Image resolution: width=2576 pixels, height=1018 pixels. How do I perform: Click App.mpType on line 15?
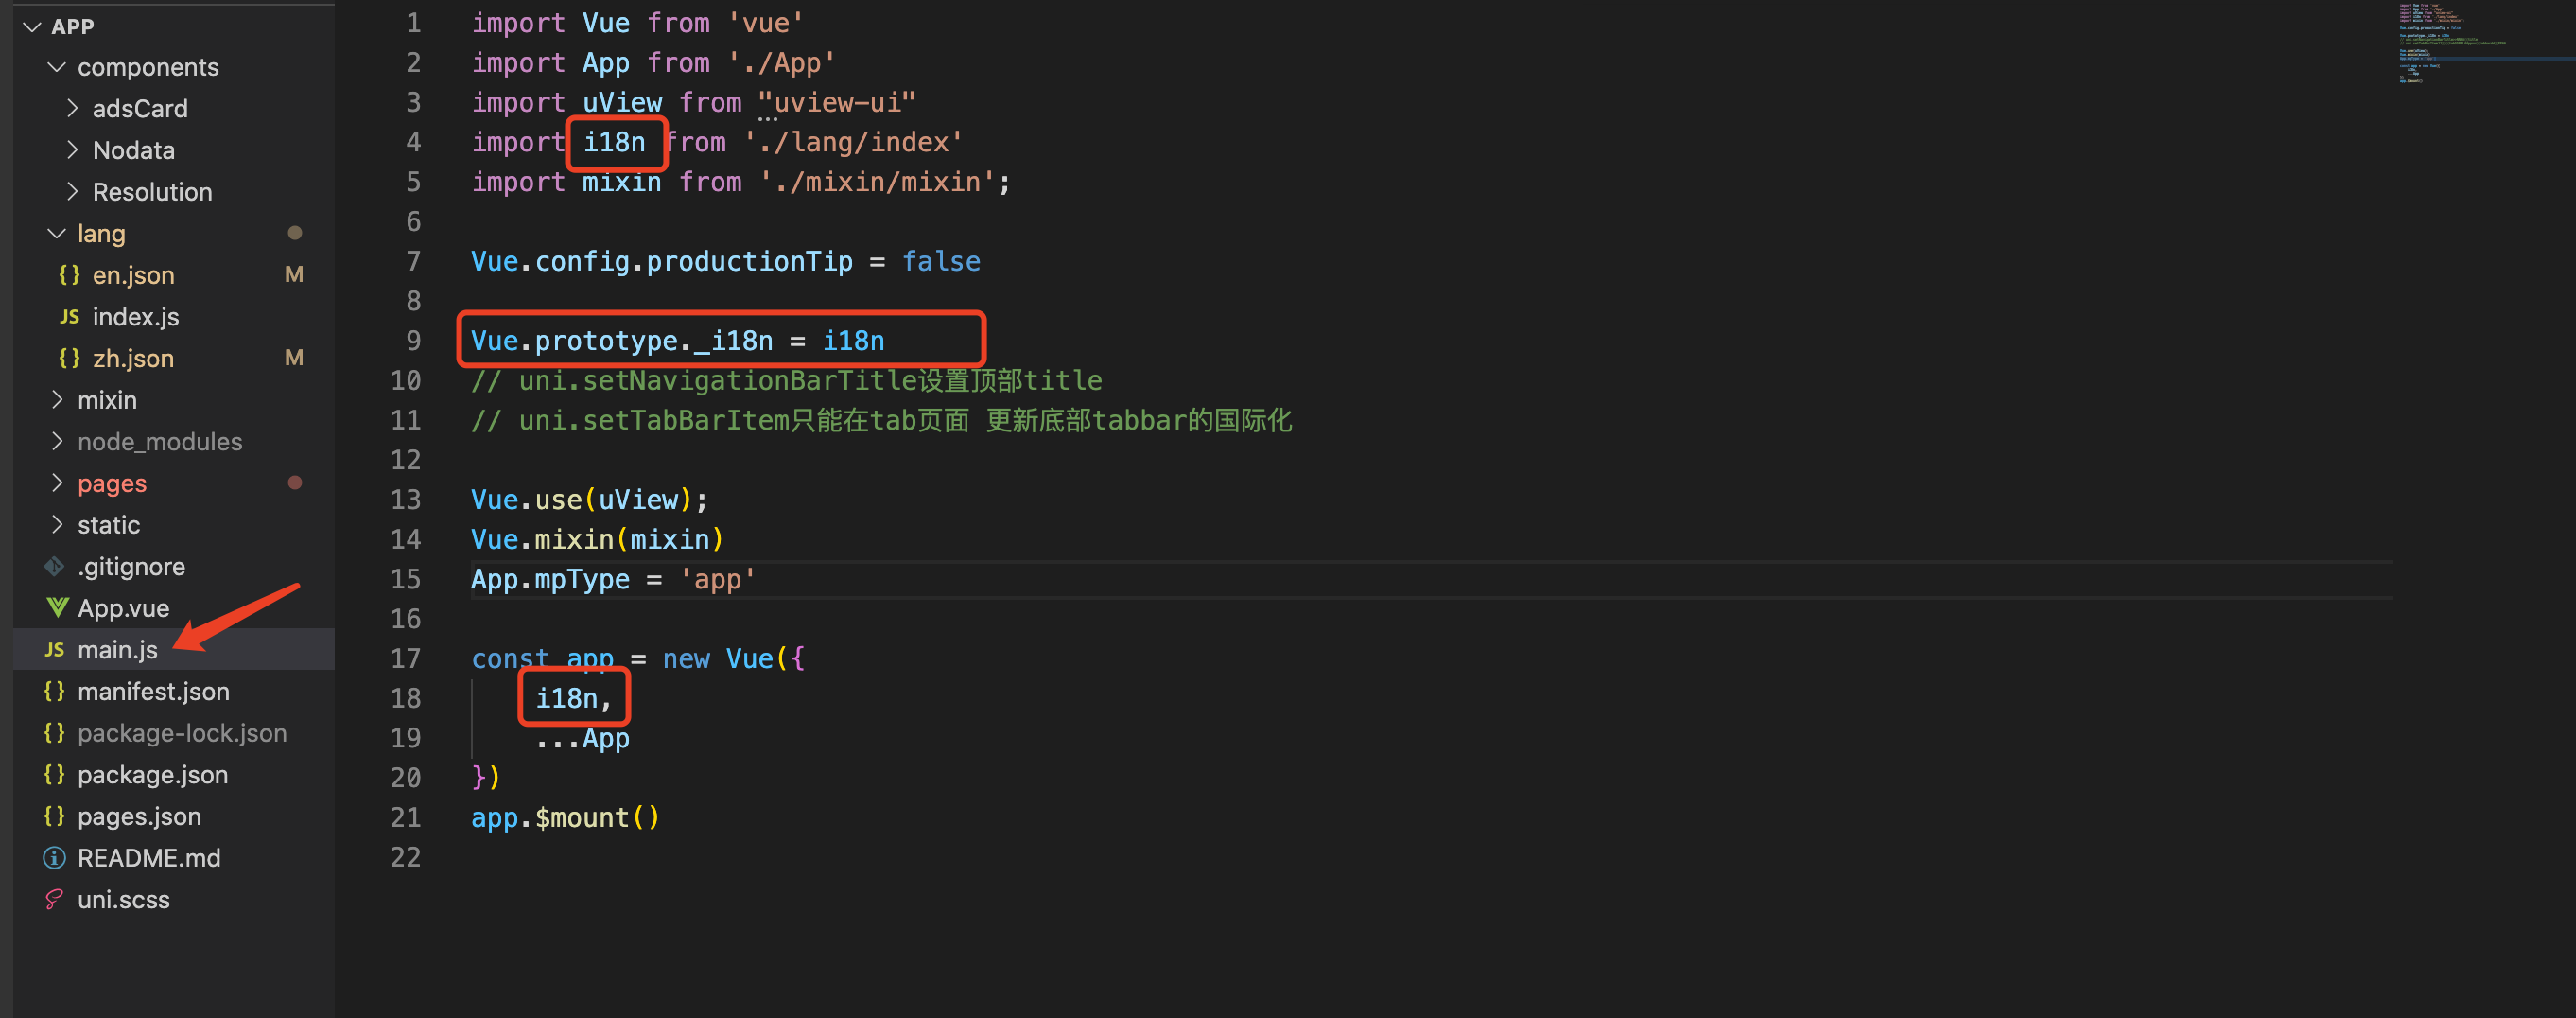pyautogui.click(x=550, y=580)
